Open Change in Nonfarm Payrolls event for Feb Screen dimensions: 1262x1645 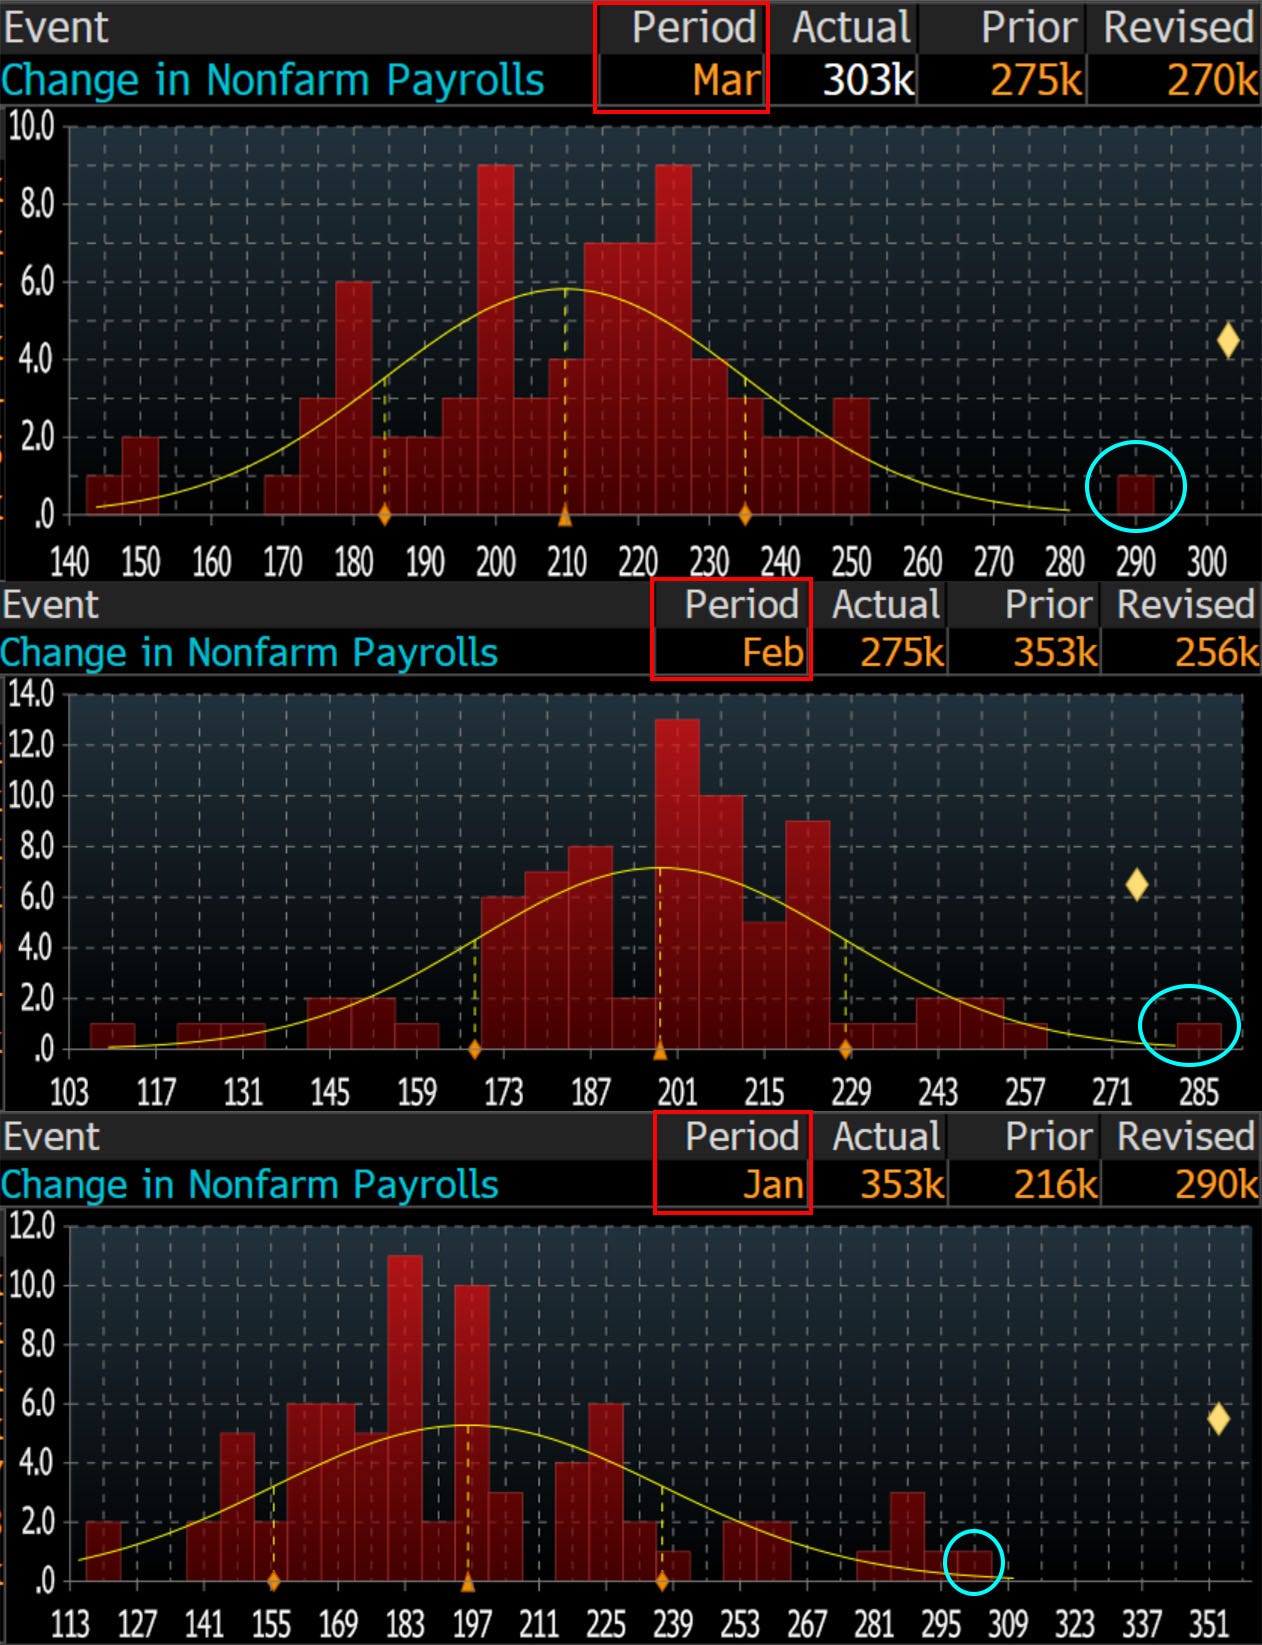click(x=249, y=652)
